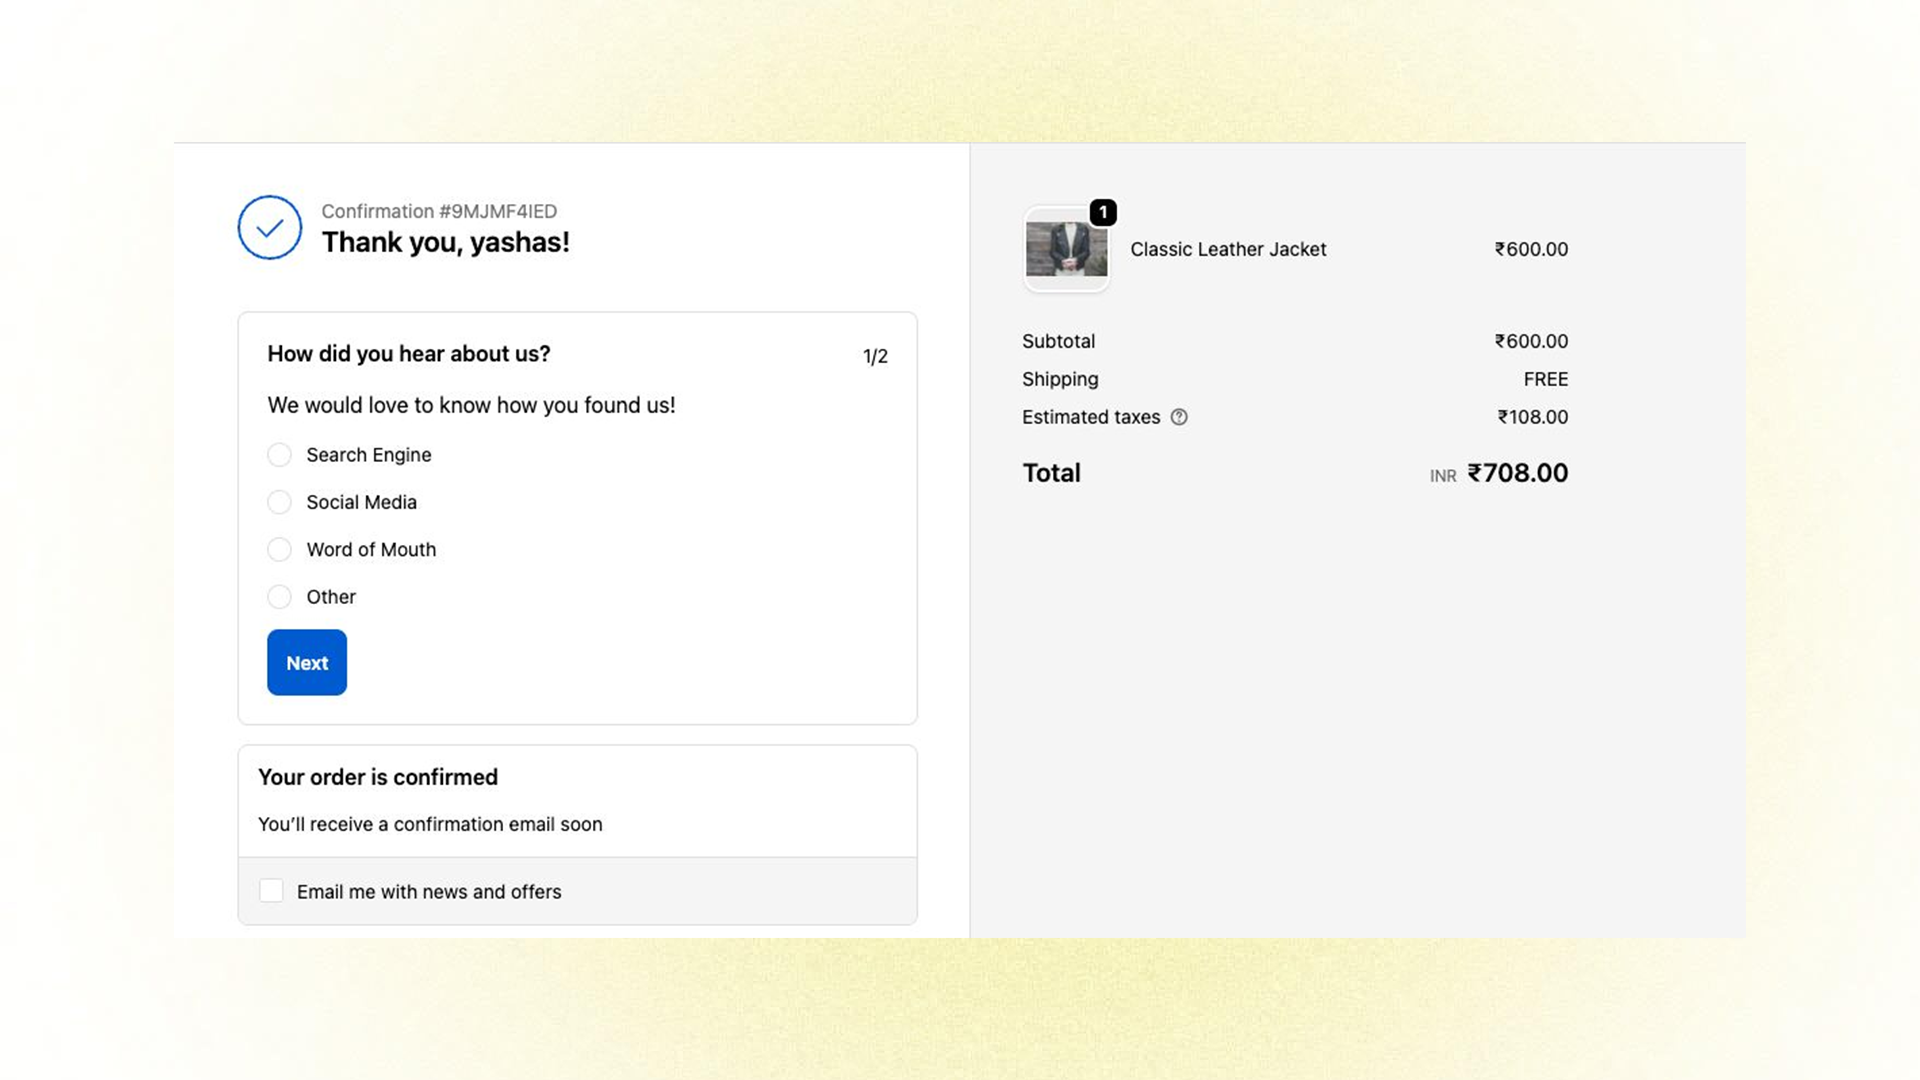The height and width of the screenshot is (1080, 1920).
Task: Click the 'Thank you, yashas!' heading
Action: point(445,242)
